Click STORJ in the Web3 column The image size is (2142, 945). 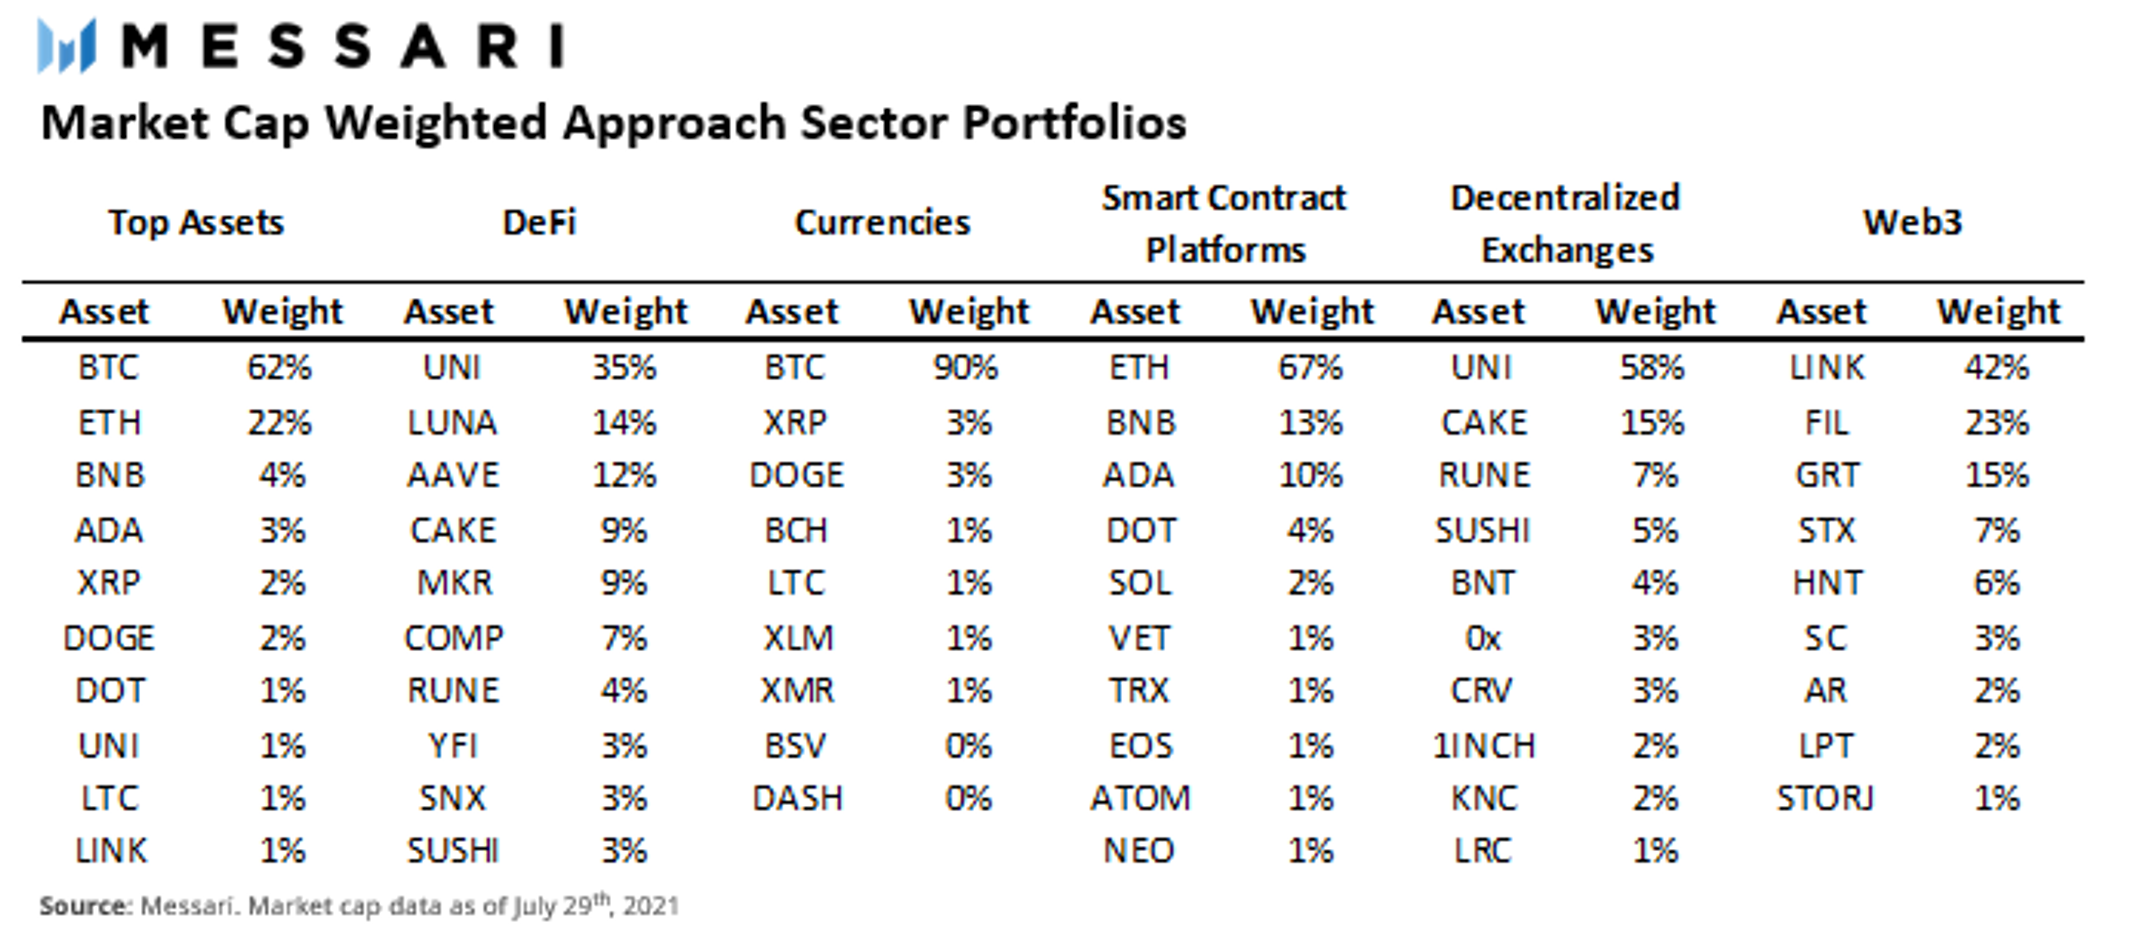(1825, 798)
